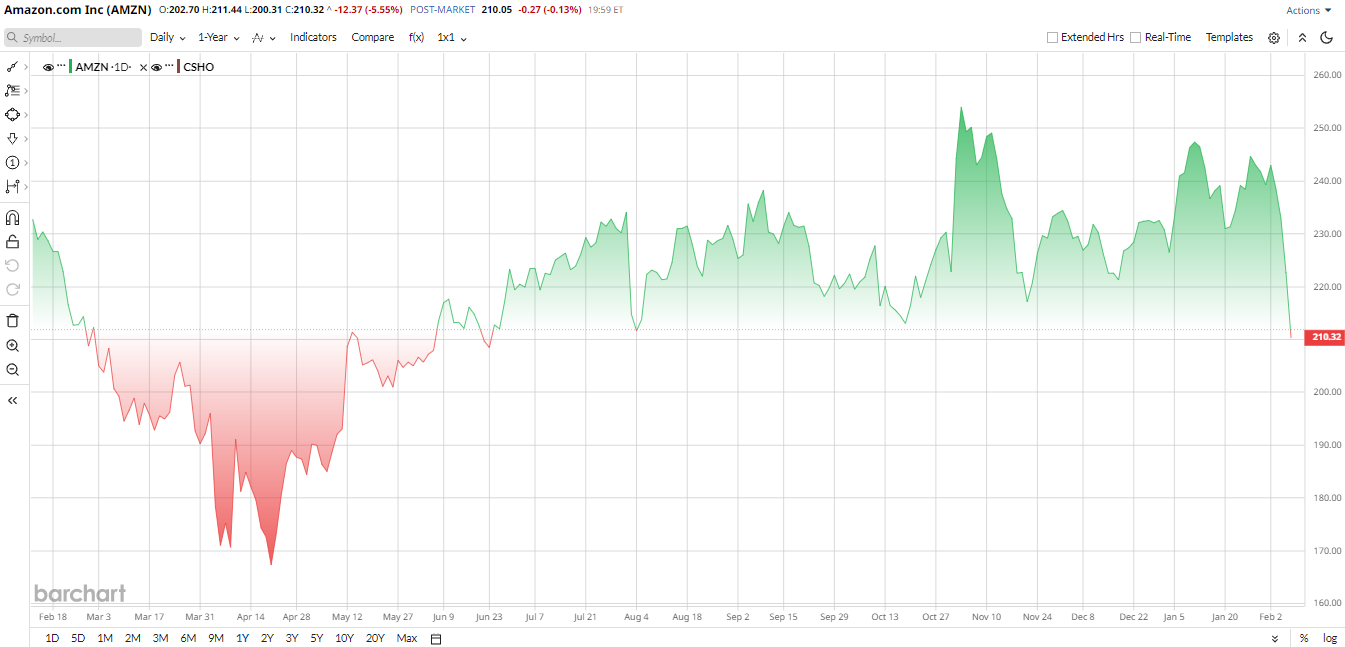Select the 5D time range
The width and height of the screenshot is (1345, 647).
[78, 638]
